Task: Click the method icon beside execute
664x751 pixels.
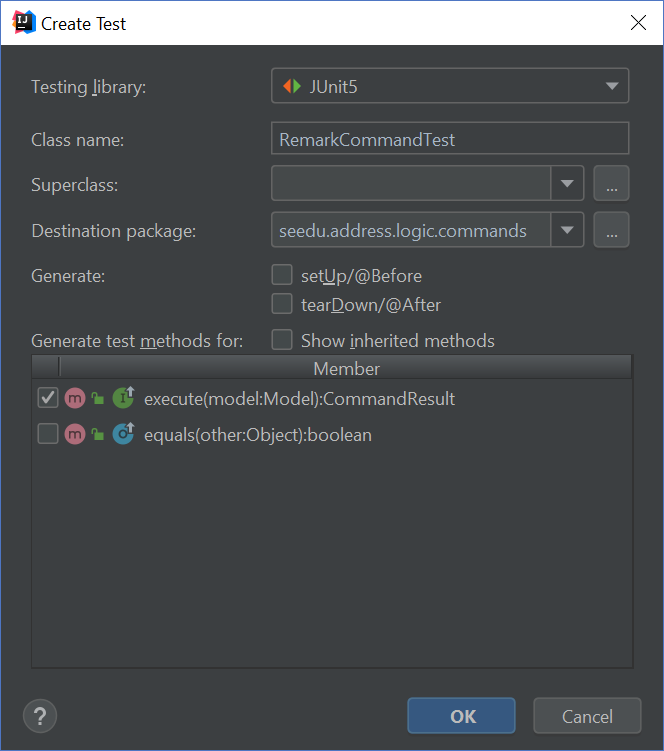Action: 75,399
